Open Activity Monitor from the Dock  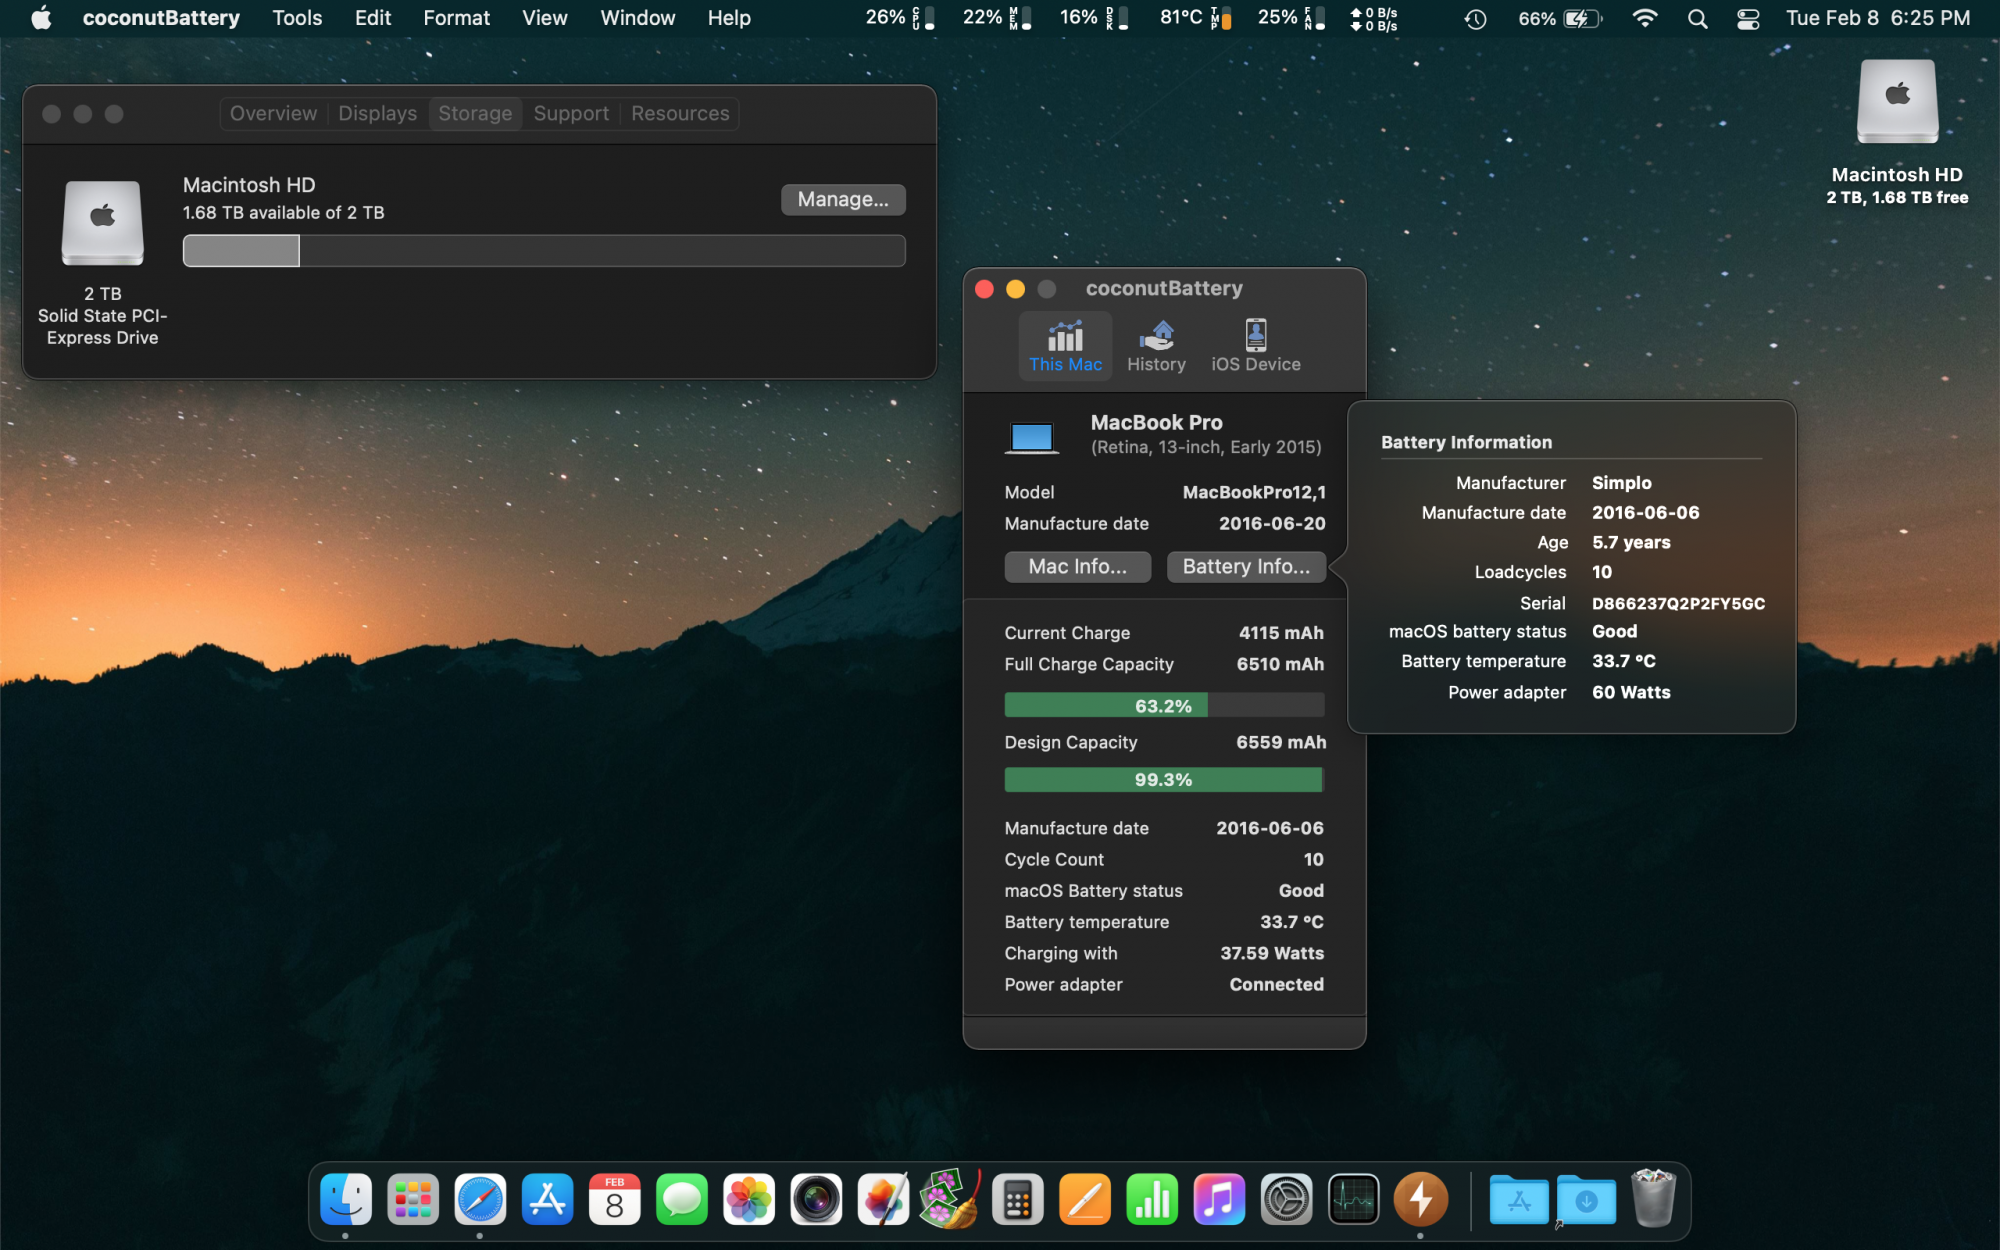1353,1199
